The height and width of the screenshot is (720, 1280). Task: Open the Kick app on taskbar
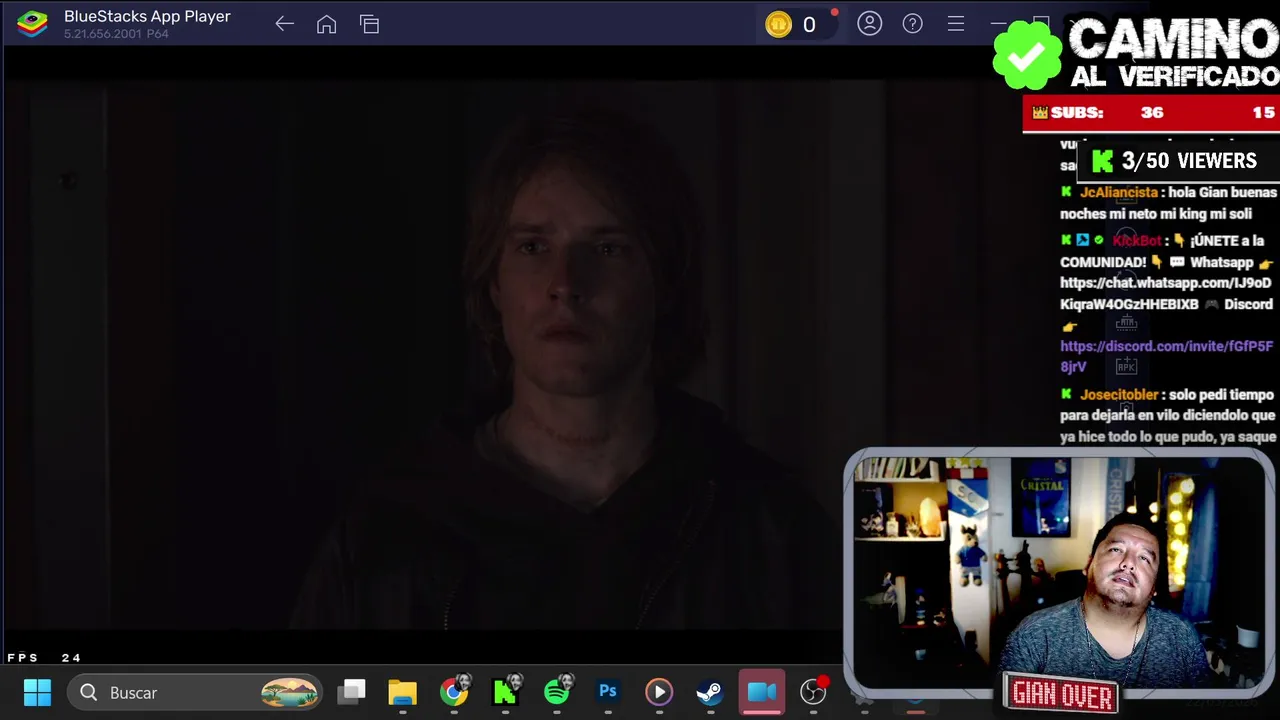[x=505, y=692]
